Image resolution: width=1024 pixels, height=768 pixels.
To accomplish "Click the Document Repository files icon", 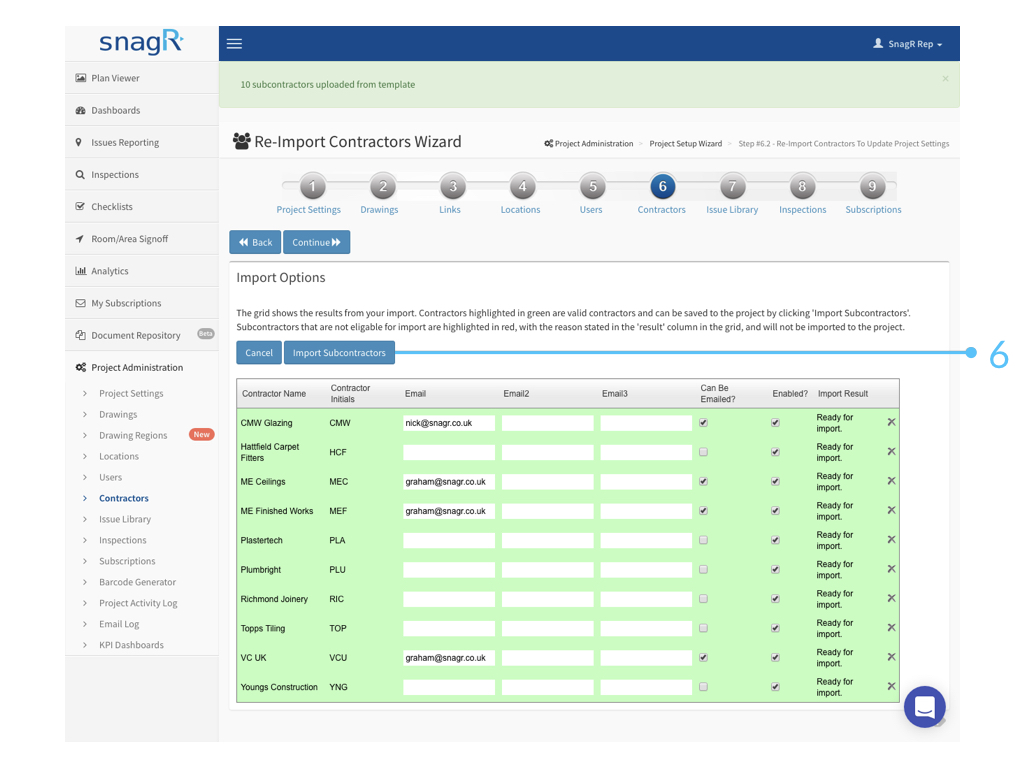I will tap(80, 335).
